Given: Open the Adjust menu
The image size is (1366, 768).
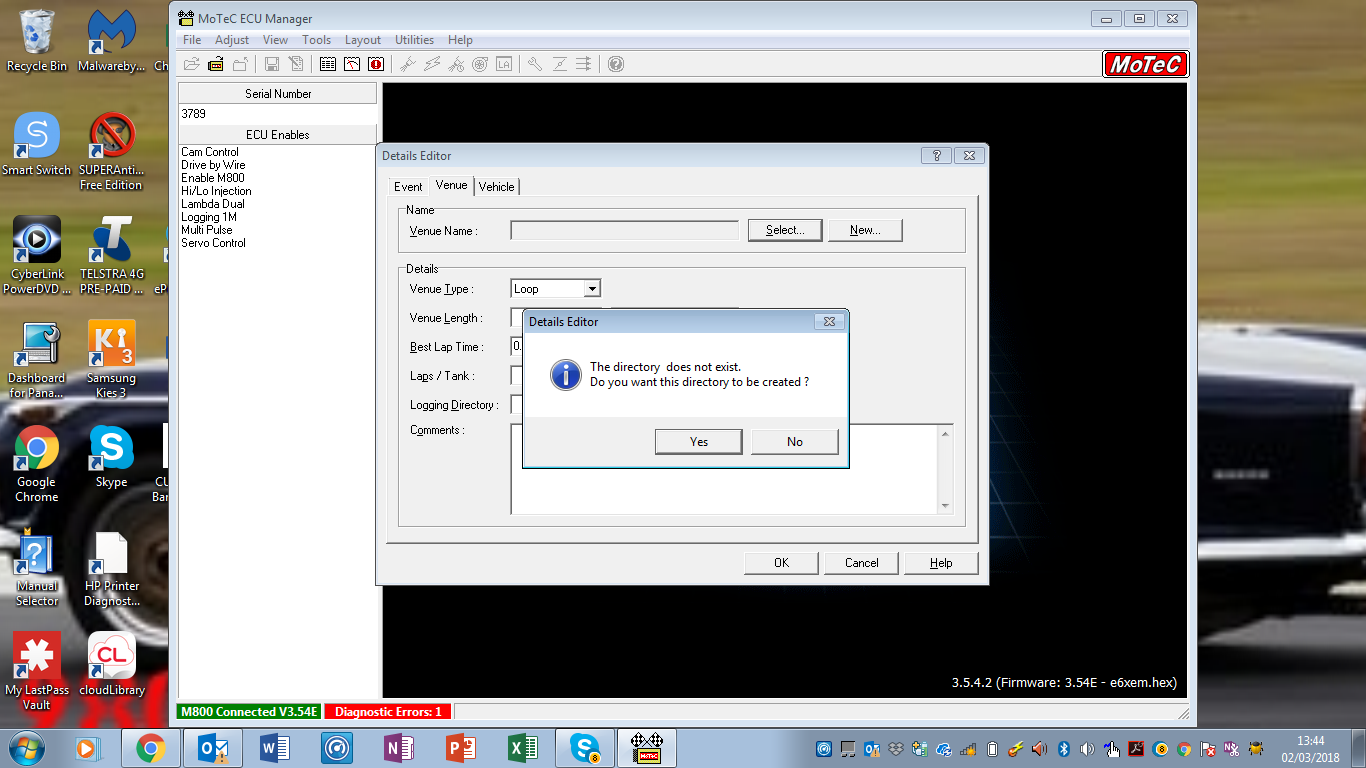Looking at the screenshot, I should pos(232,40).
